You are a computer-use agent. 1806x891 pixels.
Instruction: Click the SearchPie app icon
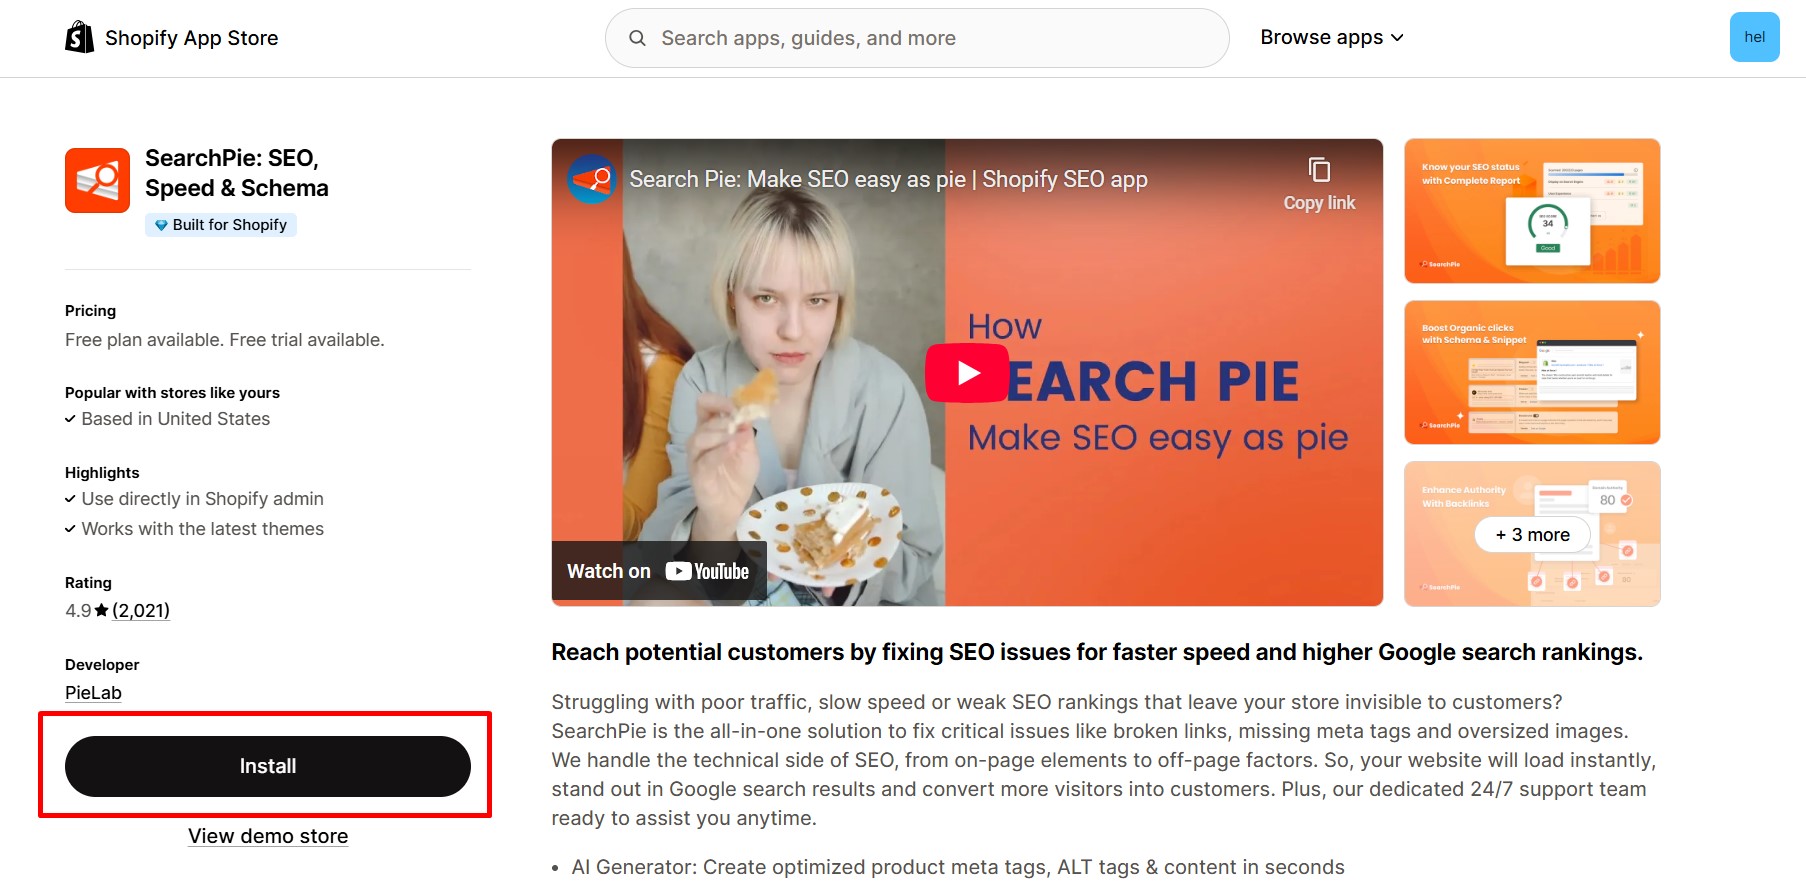pos(97,180)
